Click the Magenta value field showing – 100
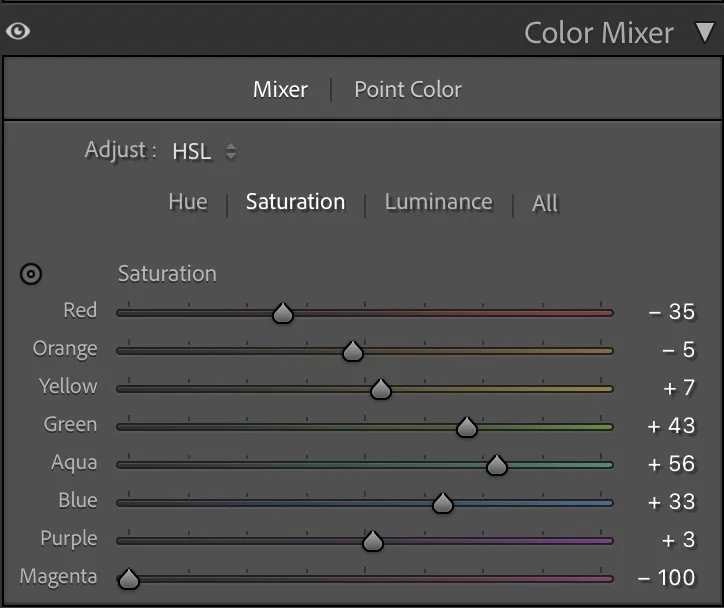This screenshot has height=608, width=724. [x=666, y=578]
